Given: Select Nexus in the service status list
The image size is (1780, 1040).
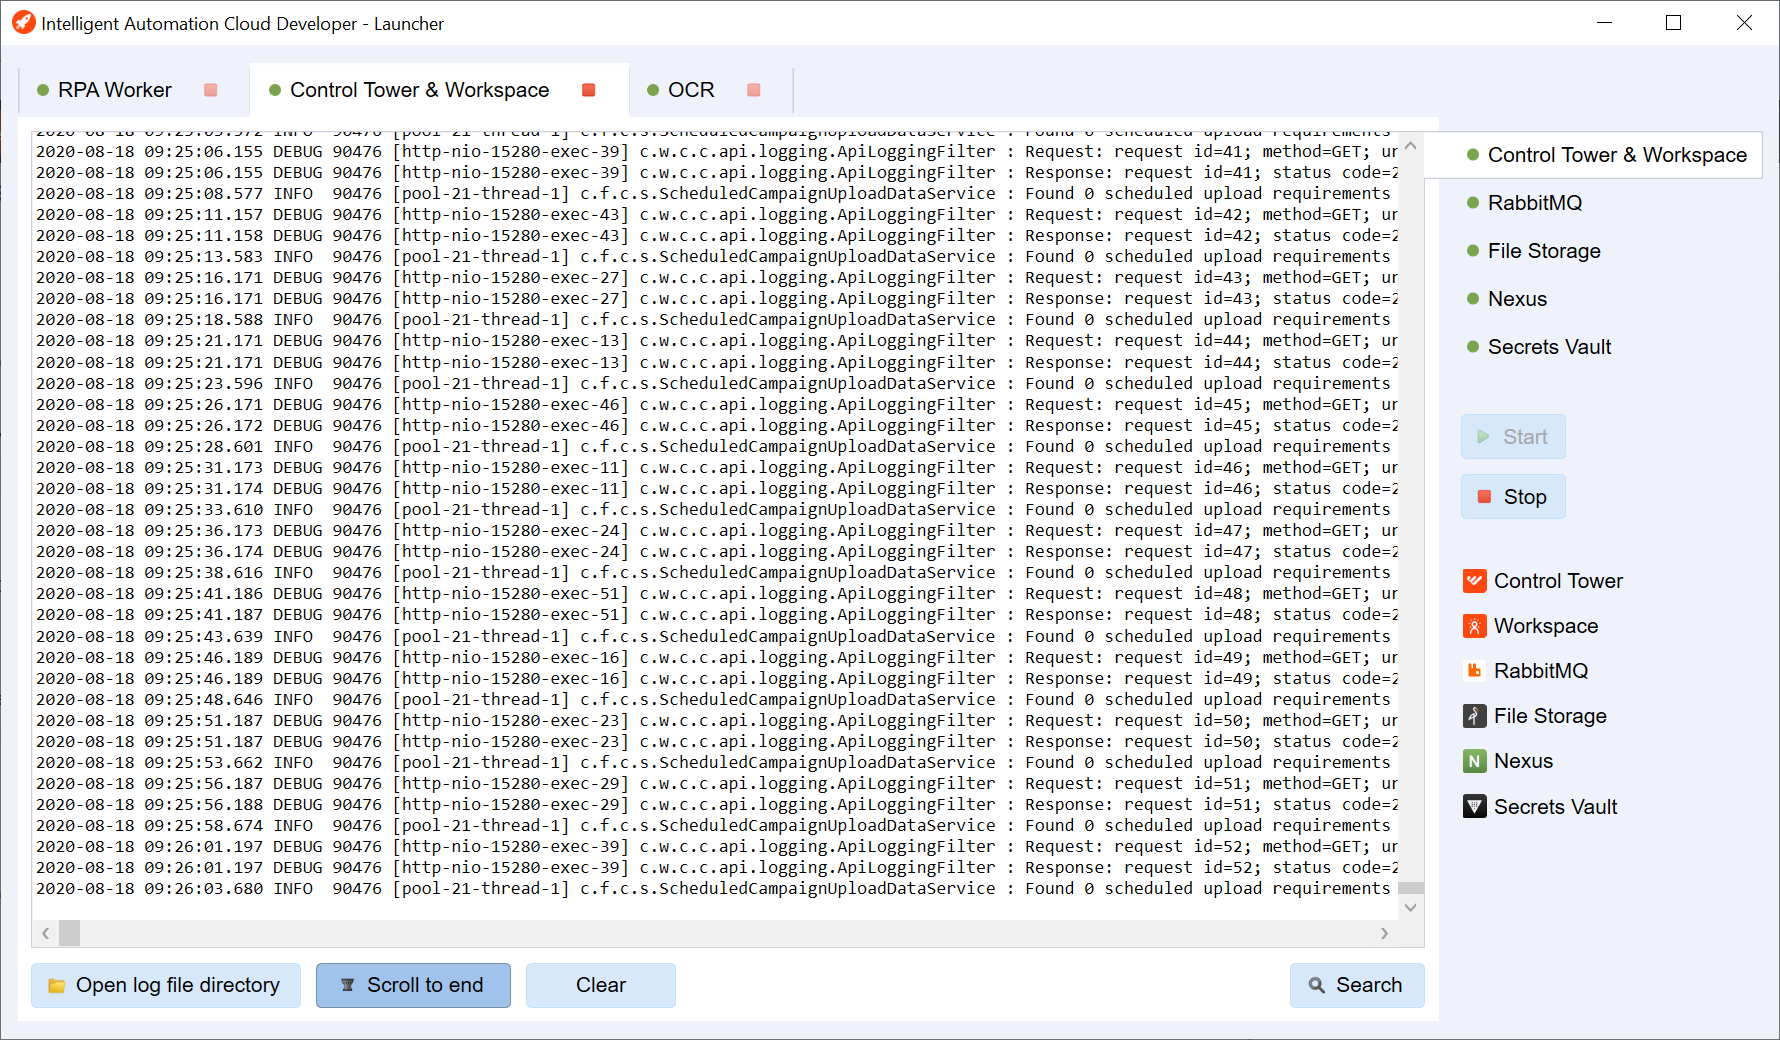Looking at the screenshot, I should (1517, 299).
